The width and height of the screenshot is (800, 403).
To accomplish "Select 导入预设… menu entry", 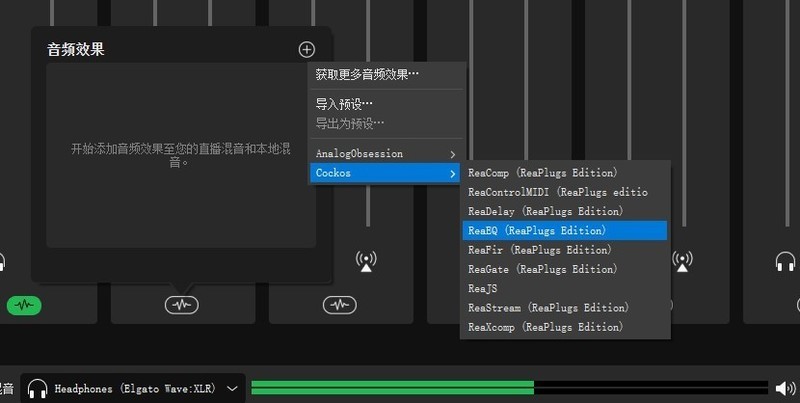I will [386, 104].
